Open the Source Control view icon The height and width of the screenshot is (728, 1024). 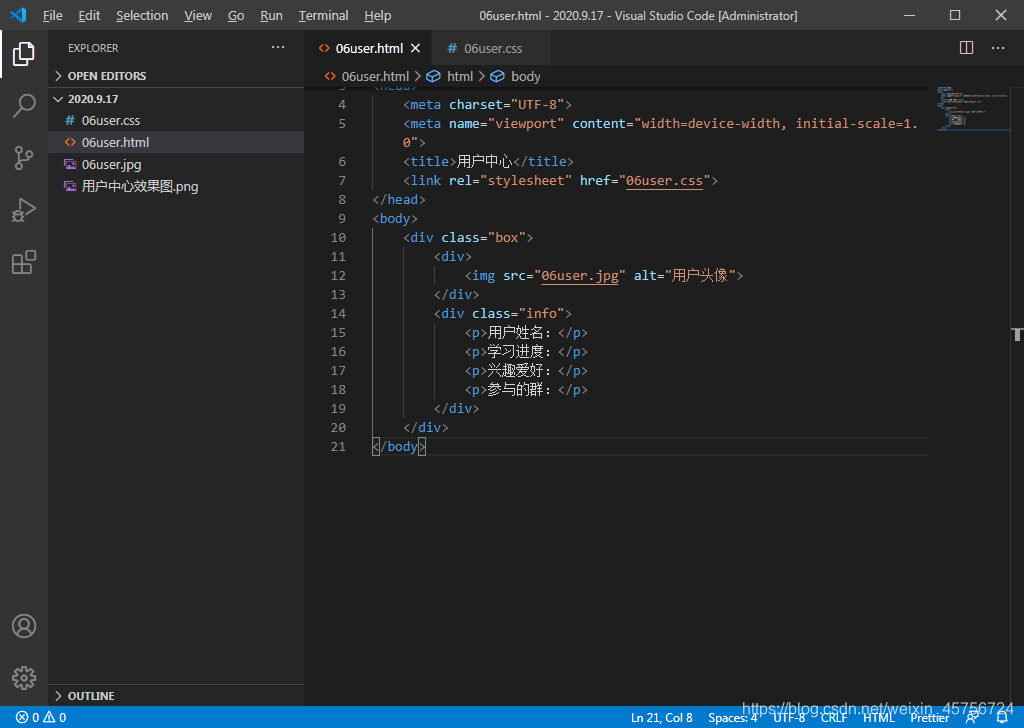[24, 158]
